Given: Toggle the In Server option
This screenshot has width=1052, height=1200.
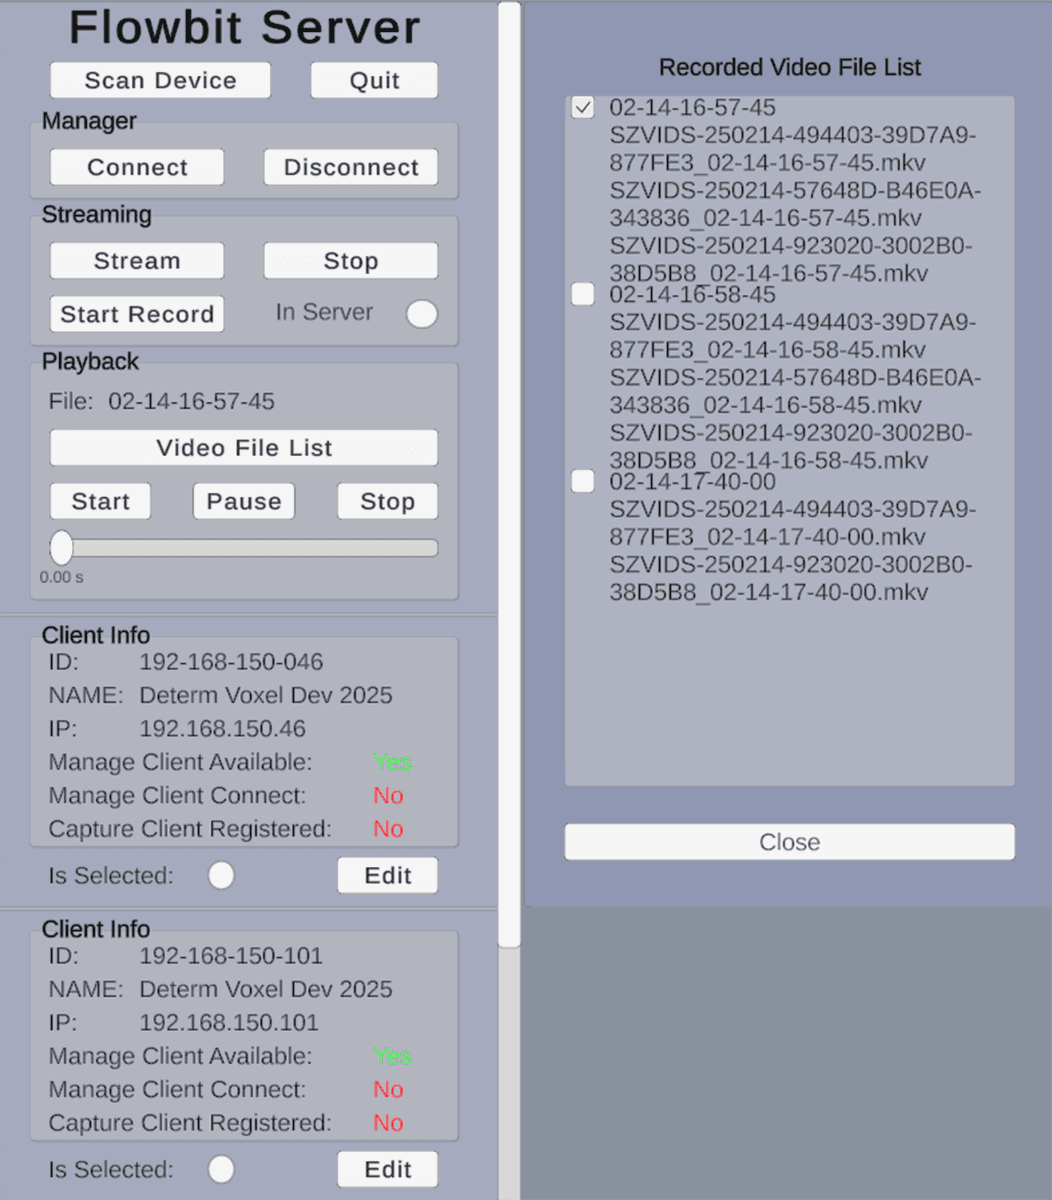Looking at the screenshot, I should coord(421,314).
